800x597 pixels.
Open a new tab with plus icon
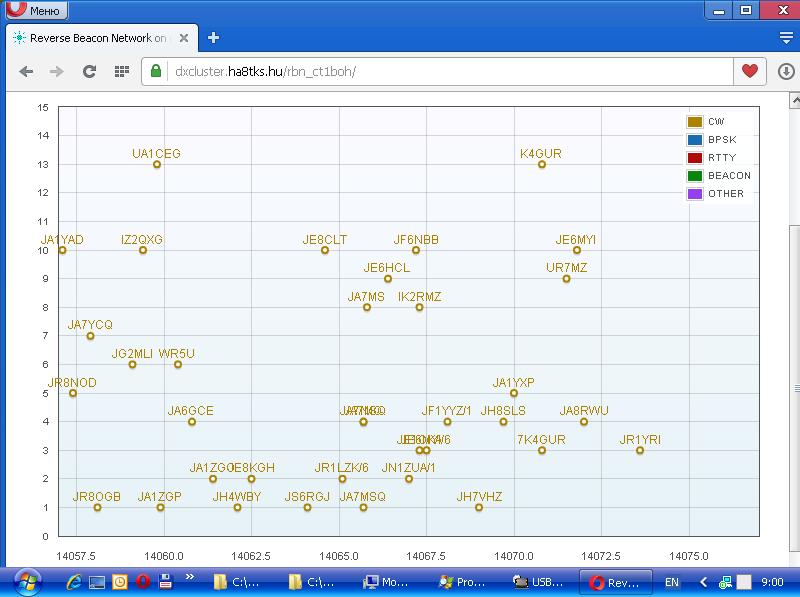213,38
